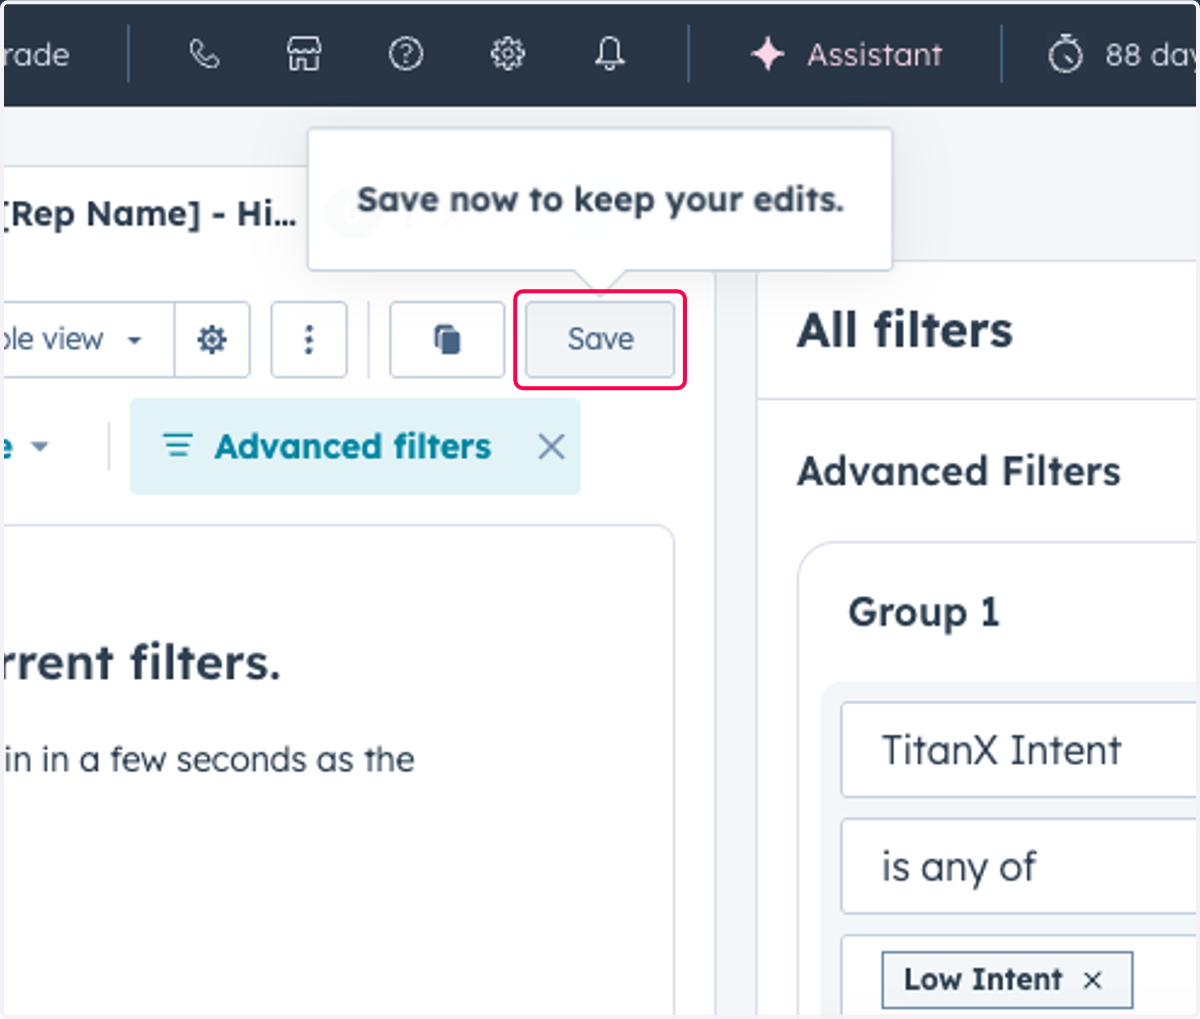1200x1019 pixels.
Task: Open the three-dot more options menu
Action: tap(309, 340)
